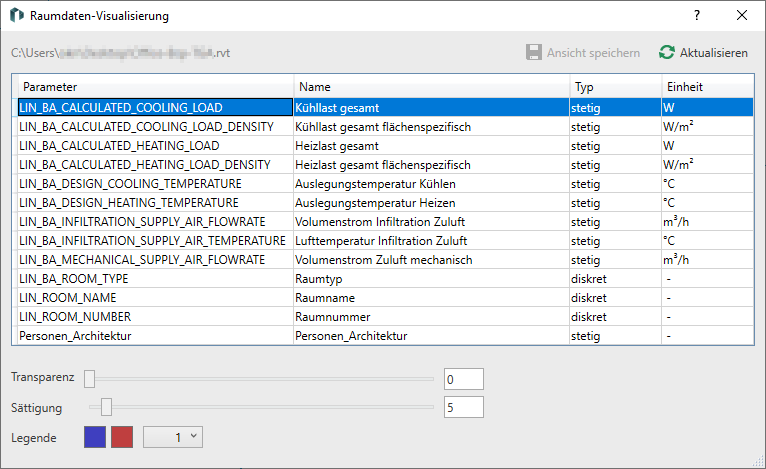Click the name cell Raumname

tap(431, 298)
